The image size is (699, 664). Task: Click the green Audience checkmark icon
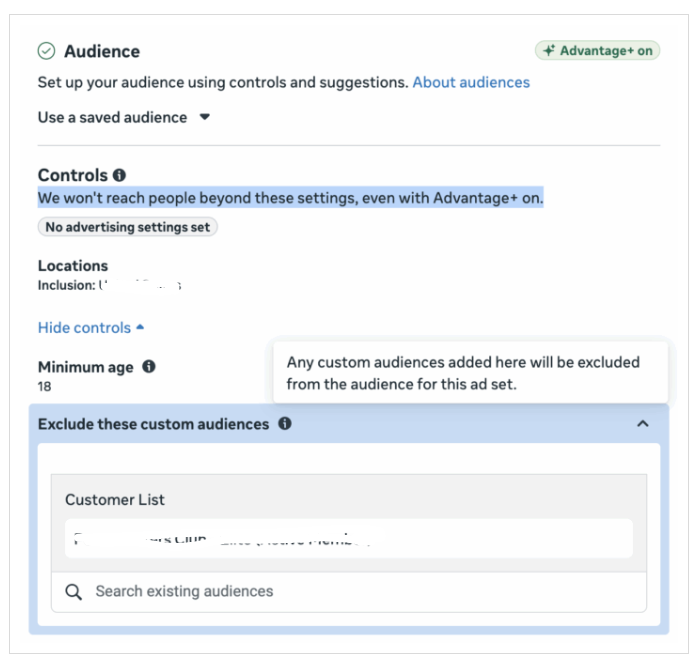pos(46,51)
